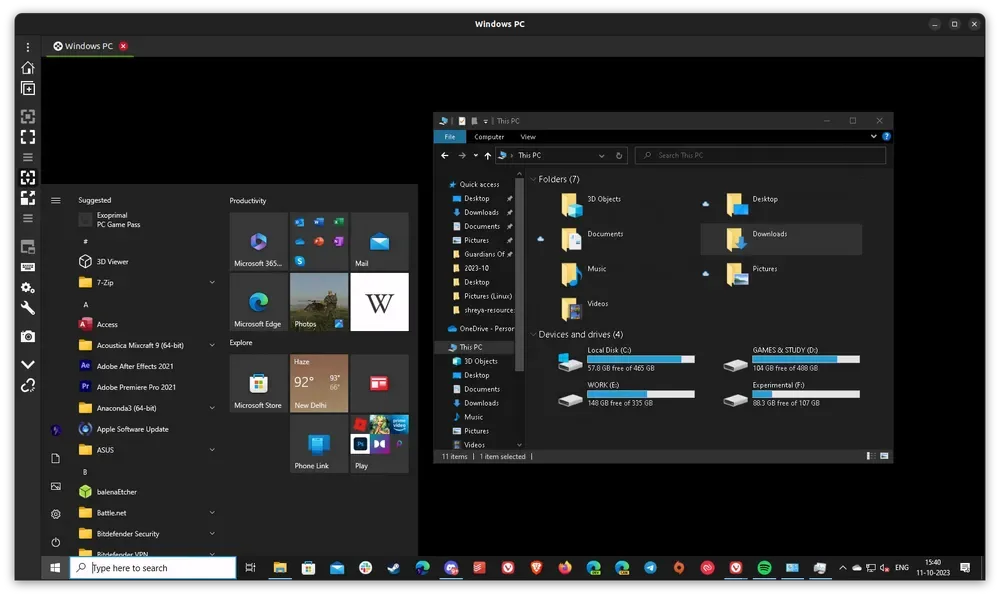
Task: Take a screenshot with Remmina camera icon
Action: coord(27,336)
